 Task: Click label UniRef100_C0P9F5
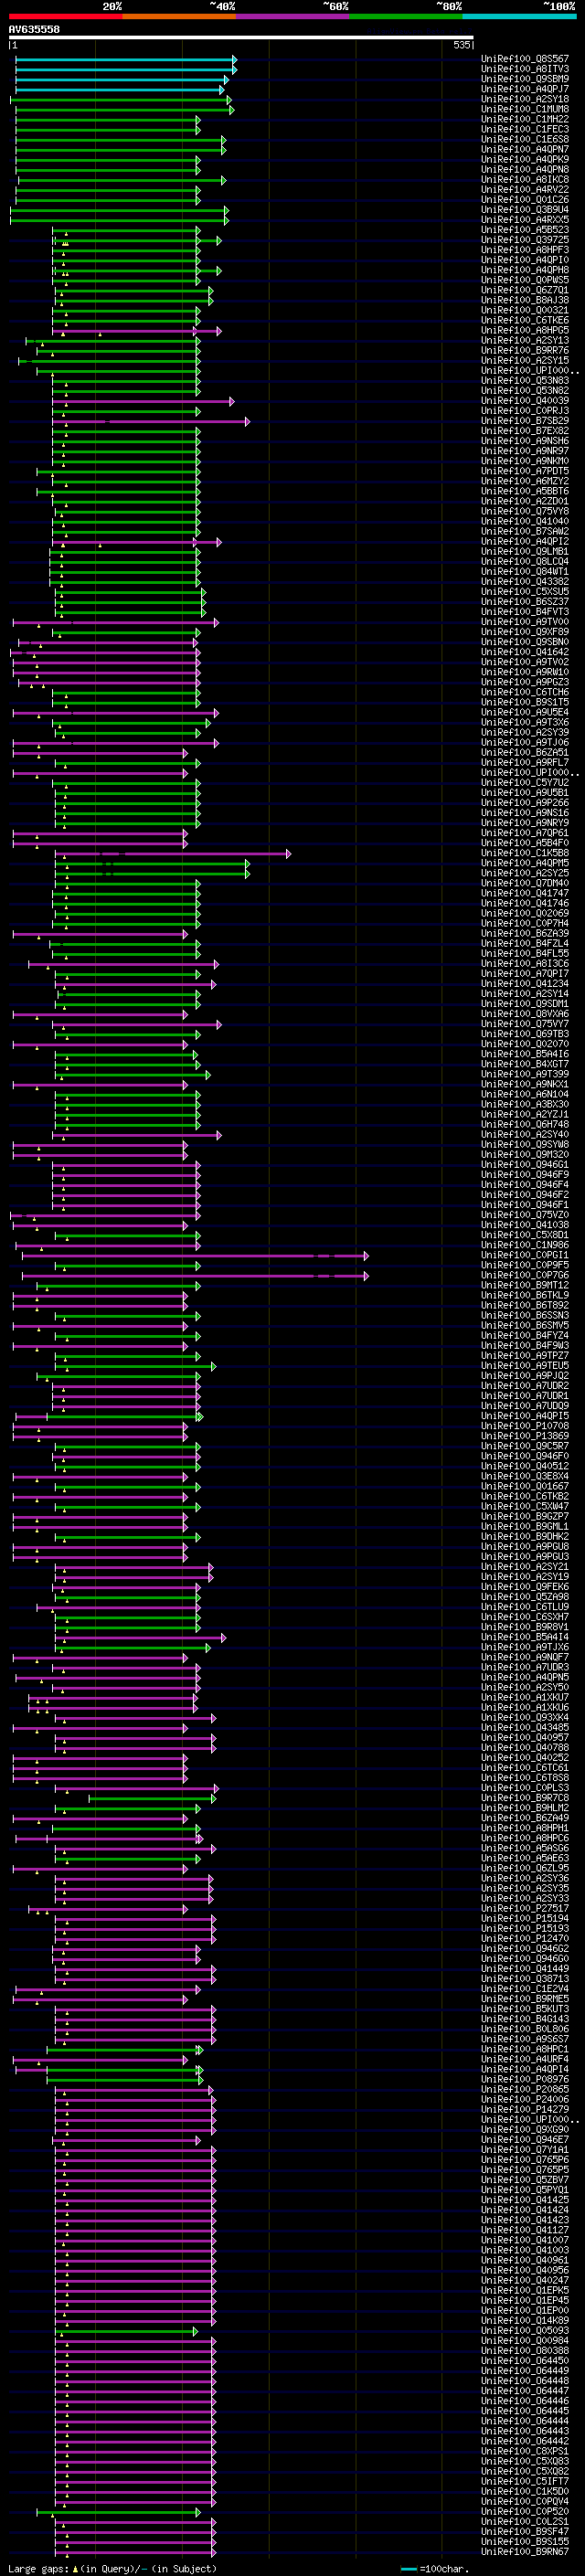(525, 1266)
